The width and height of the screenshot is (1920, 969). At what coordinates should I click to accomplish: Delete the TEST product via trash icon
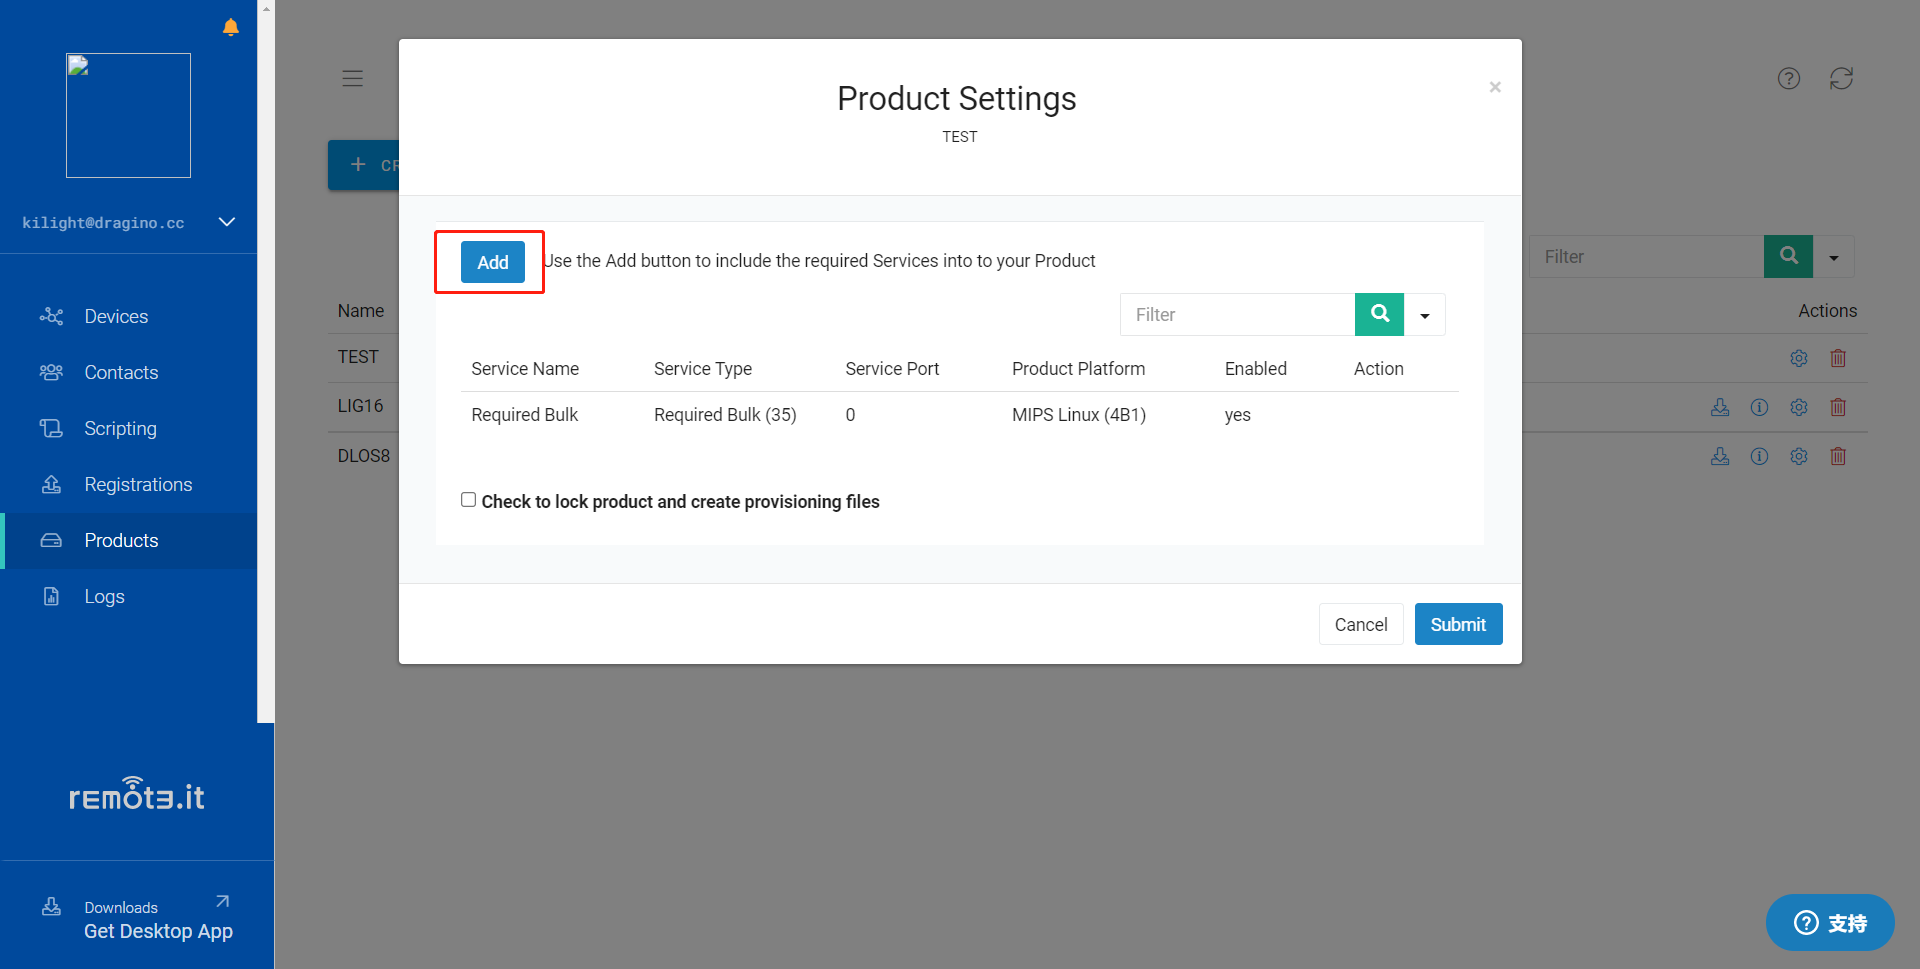(1838, 358)
